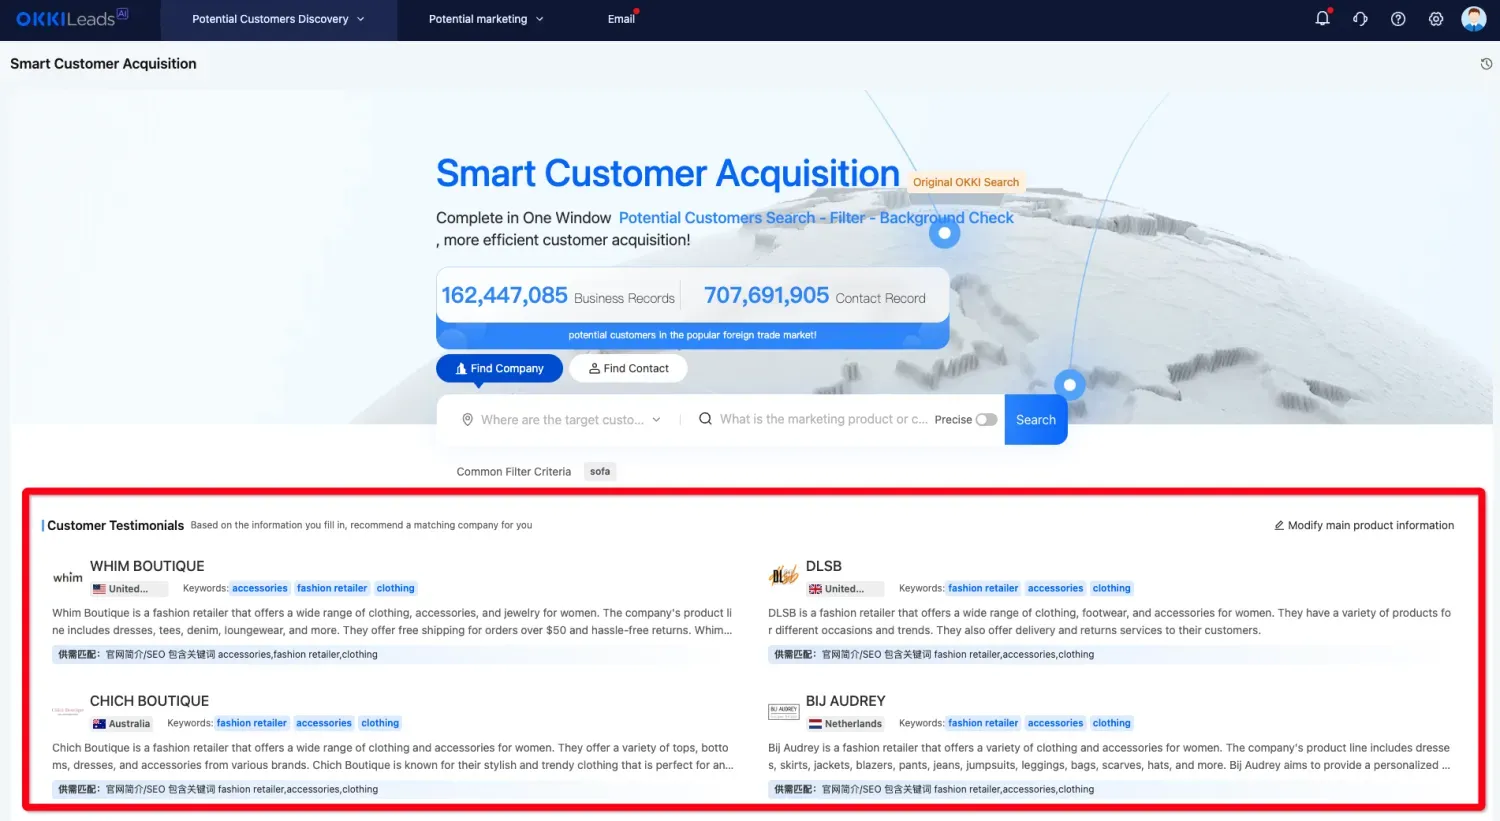Click fashion retailer keyword under WHIM BOUTIQUE
Image resolution: width=1500 pixels, height=821 pixels.
(x=332, y=588)
